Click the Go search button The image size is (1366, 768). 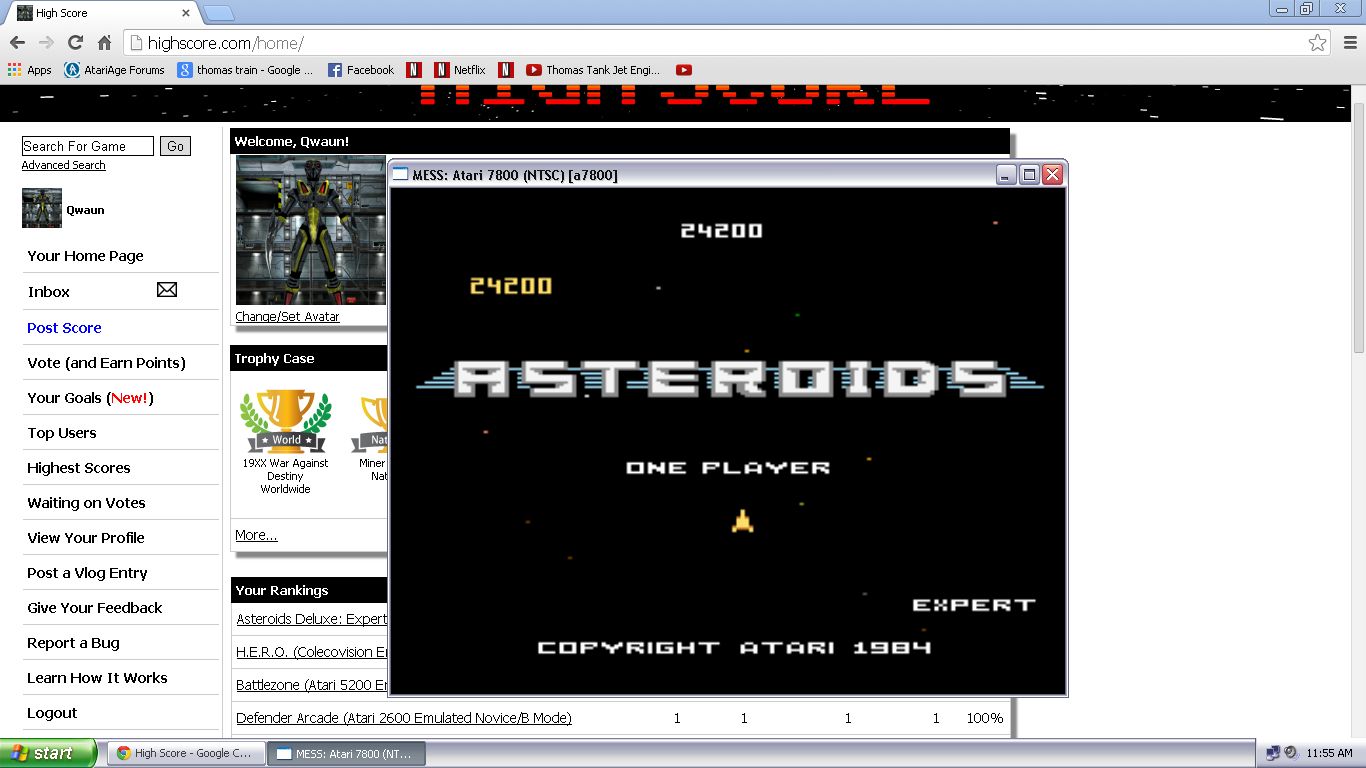(x=176, y=146)
